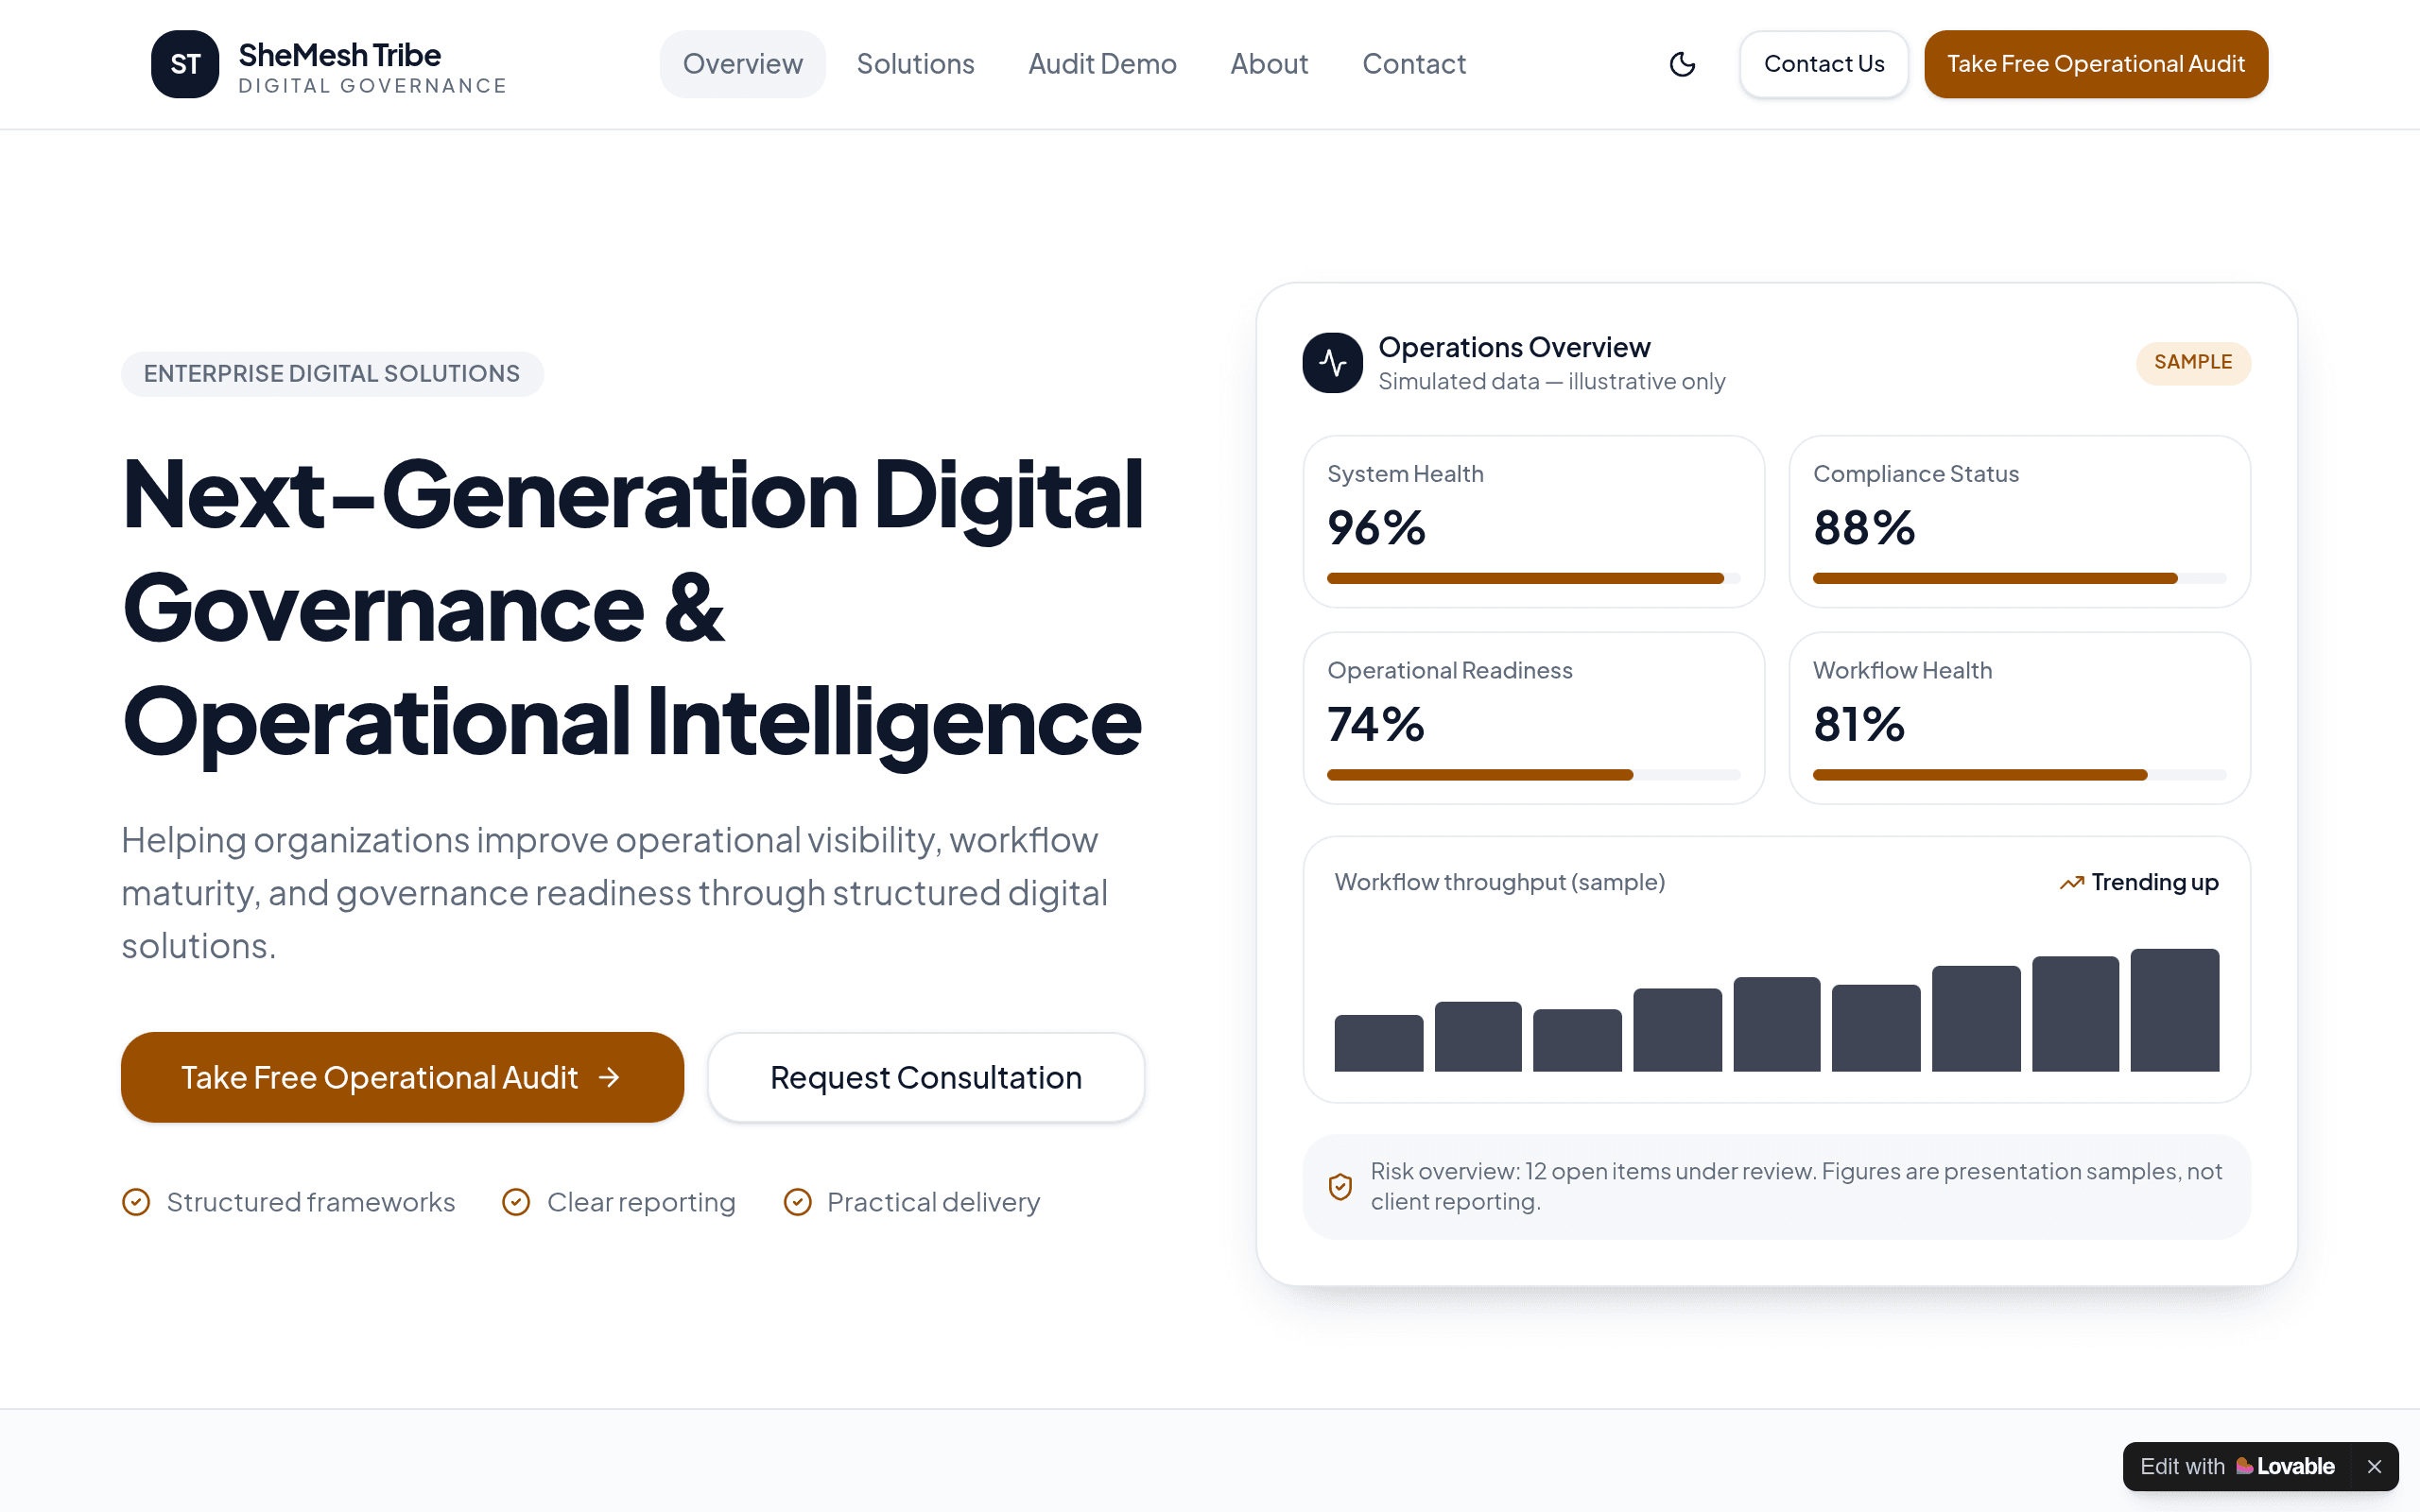The height and width of the screenshot is (1512, 2420).
Task: Click the SAMPLE badge
Action: tap(2193, 362)
